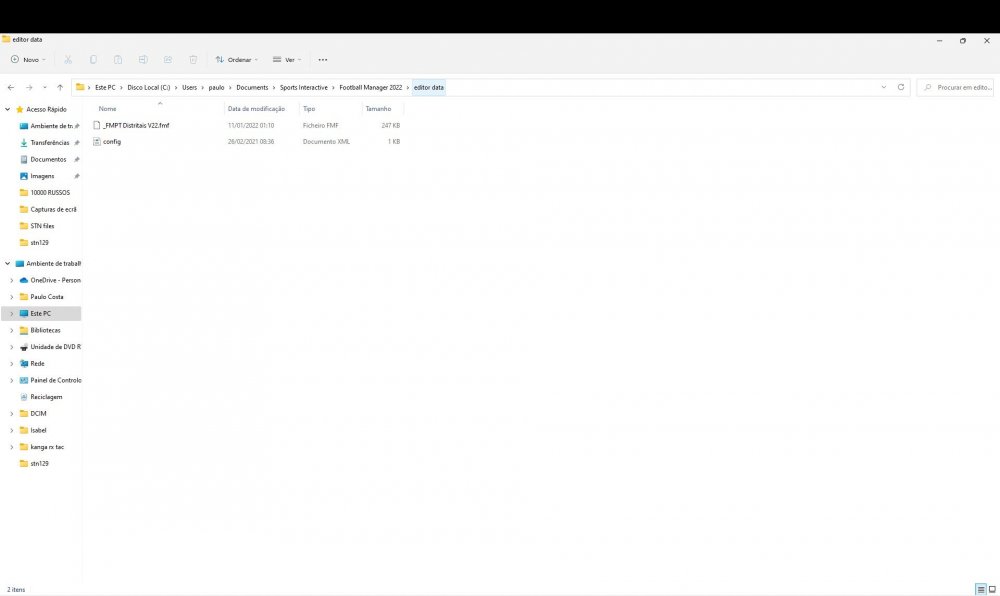This screenshot has width=1000, height=596.
Task: Expand the Bibliotecas node
Action: coord(11,330)
